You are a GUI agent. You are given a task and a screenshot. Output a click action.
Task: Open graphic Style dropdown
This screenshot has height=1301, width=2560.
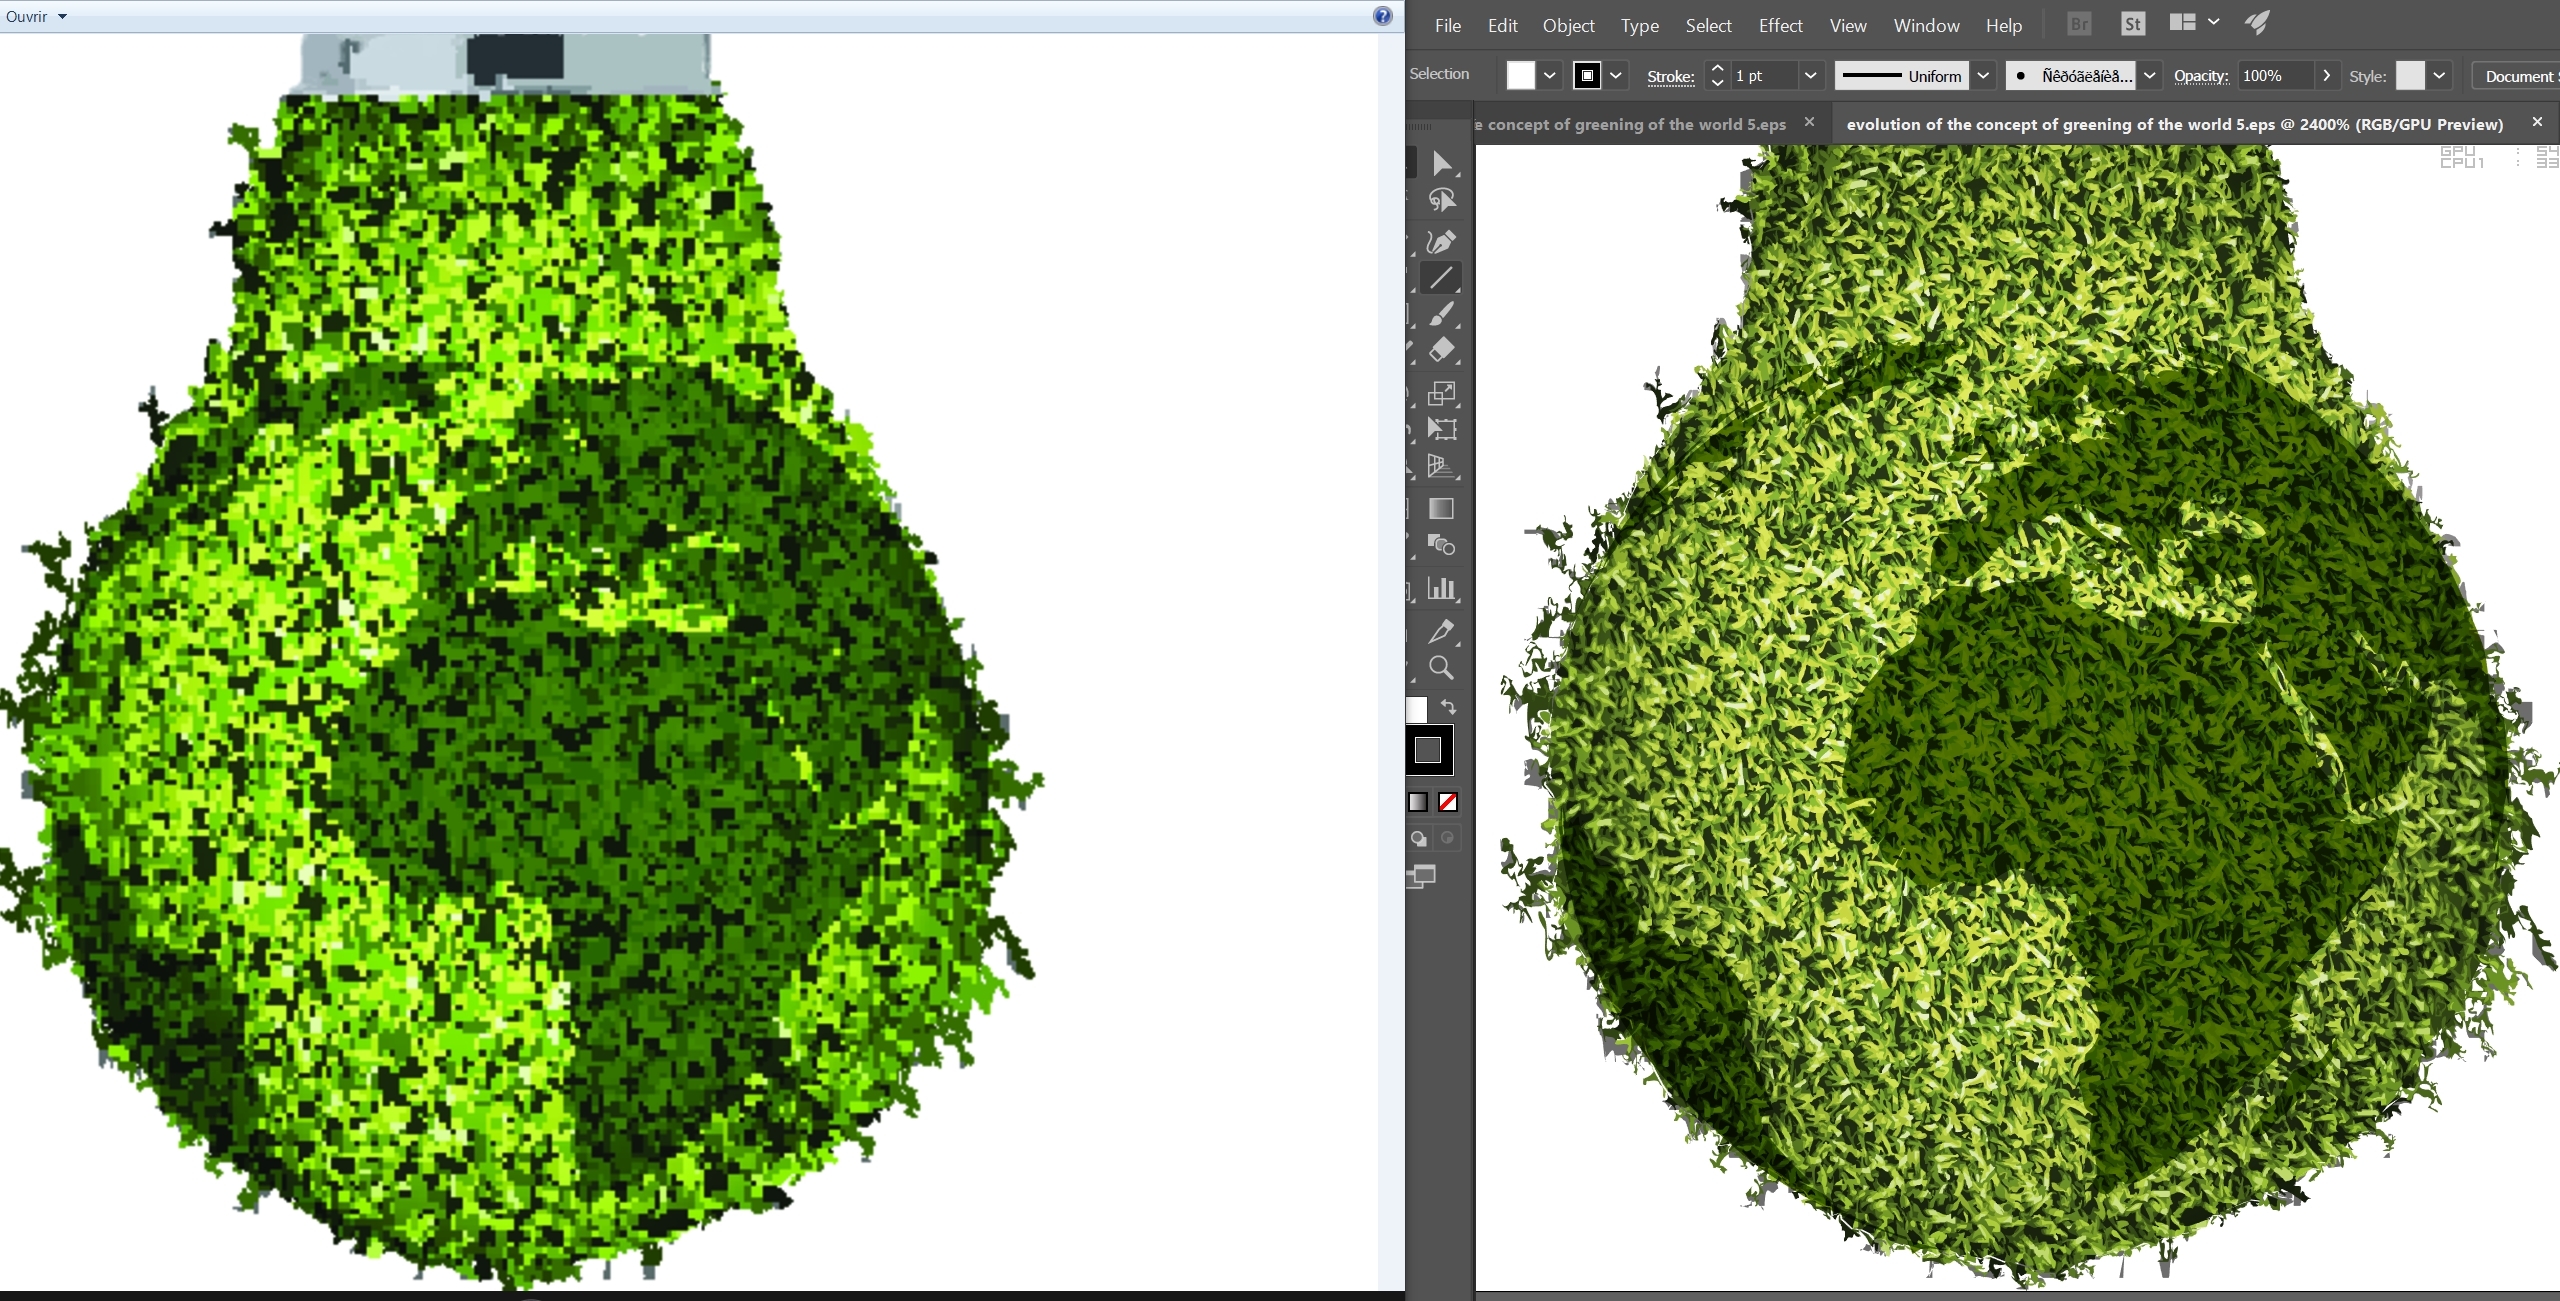2439,75
